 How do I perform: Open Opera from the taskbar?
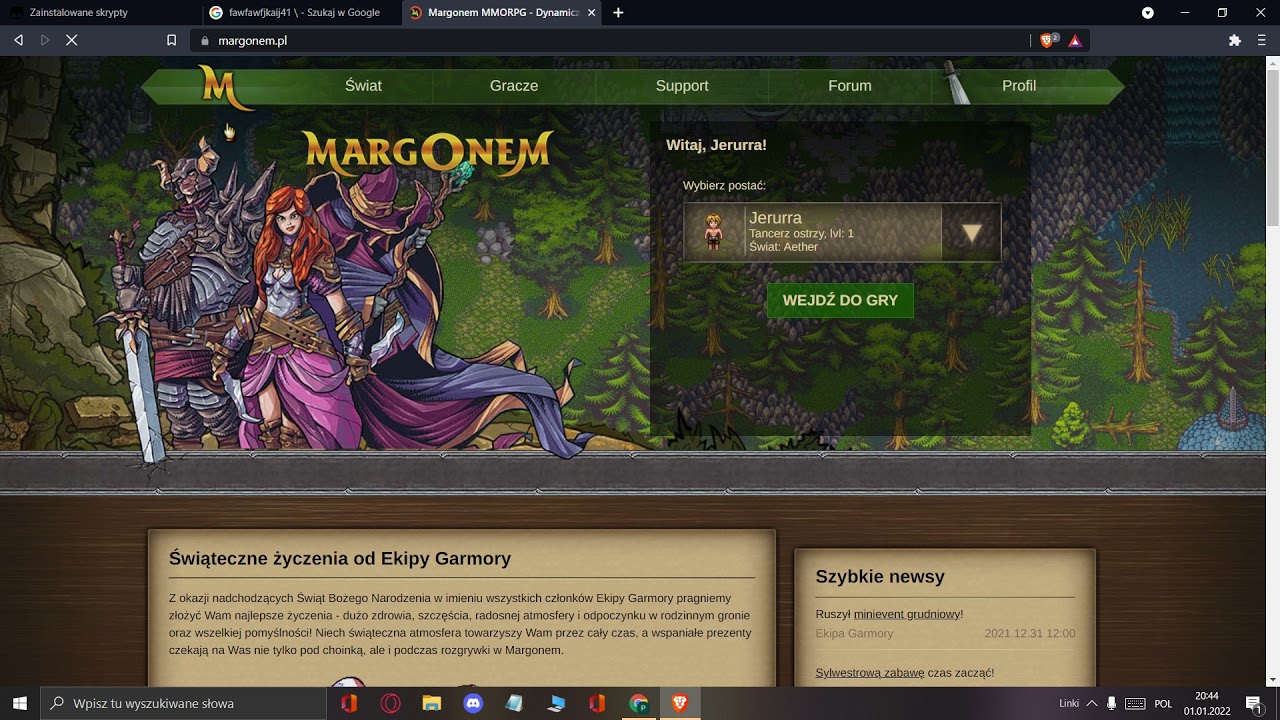point(390,703)
